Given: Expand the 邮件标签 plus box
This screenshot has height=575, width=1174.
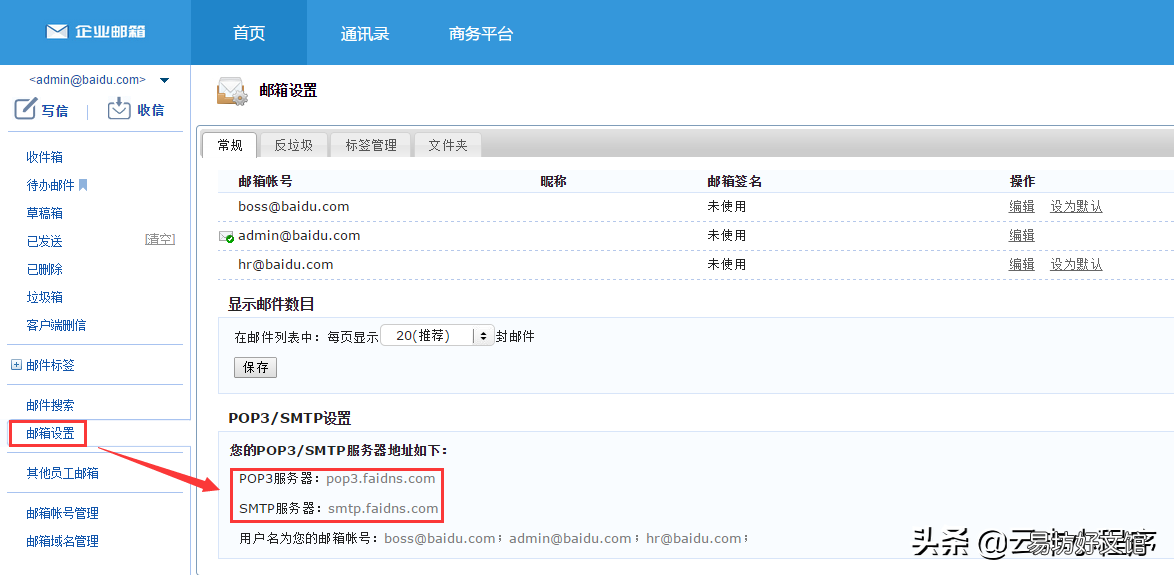Looking at the screenshot, I should [x=16, y=365].
